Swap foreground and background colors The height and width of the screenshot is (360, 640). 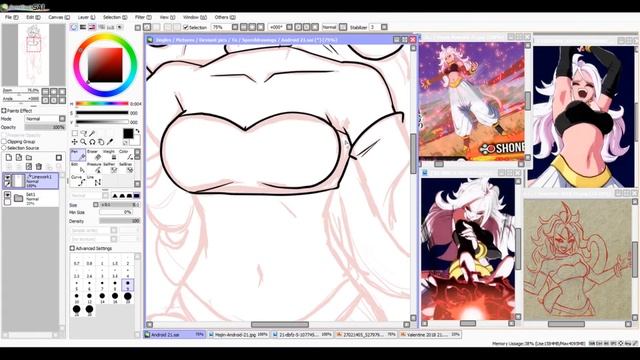coord(138,131)
